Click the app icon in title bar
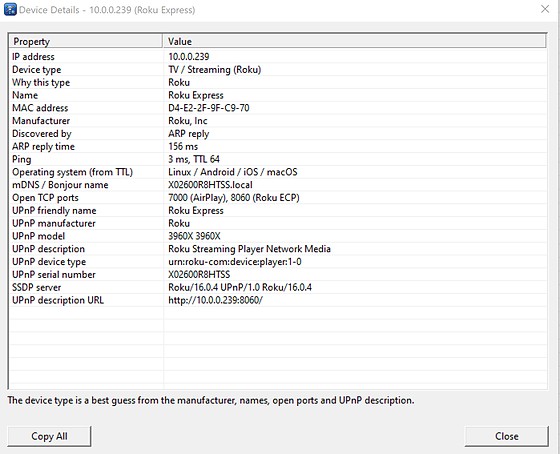Image resolution: width=560 pixels, height=454 pixels. pyautogui.click(x=10, y=9)
